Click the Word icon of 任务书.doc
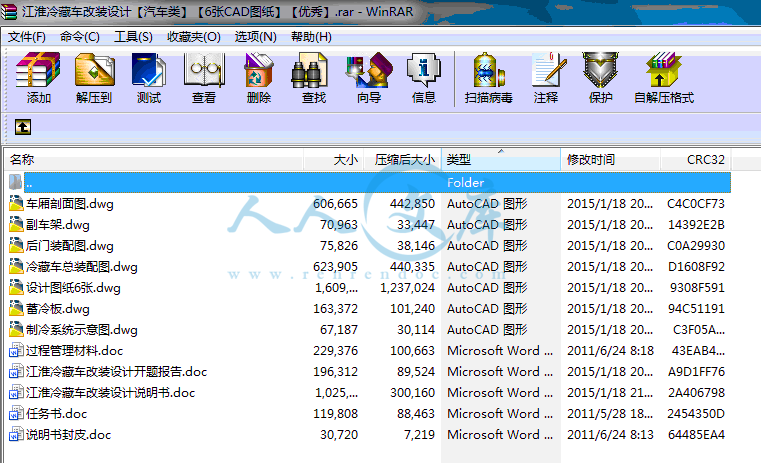This screenshot has height=463, width=761. pos(16,413)
